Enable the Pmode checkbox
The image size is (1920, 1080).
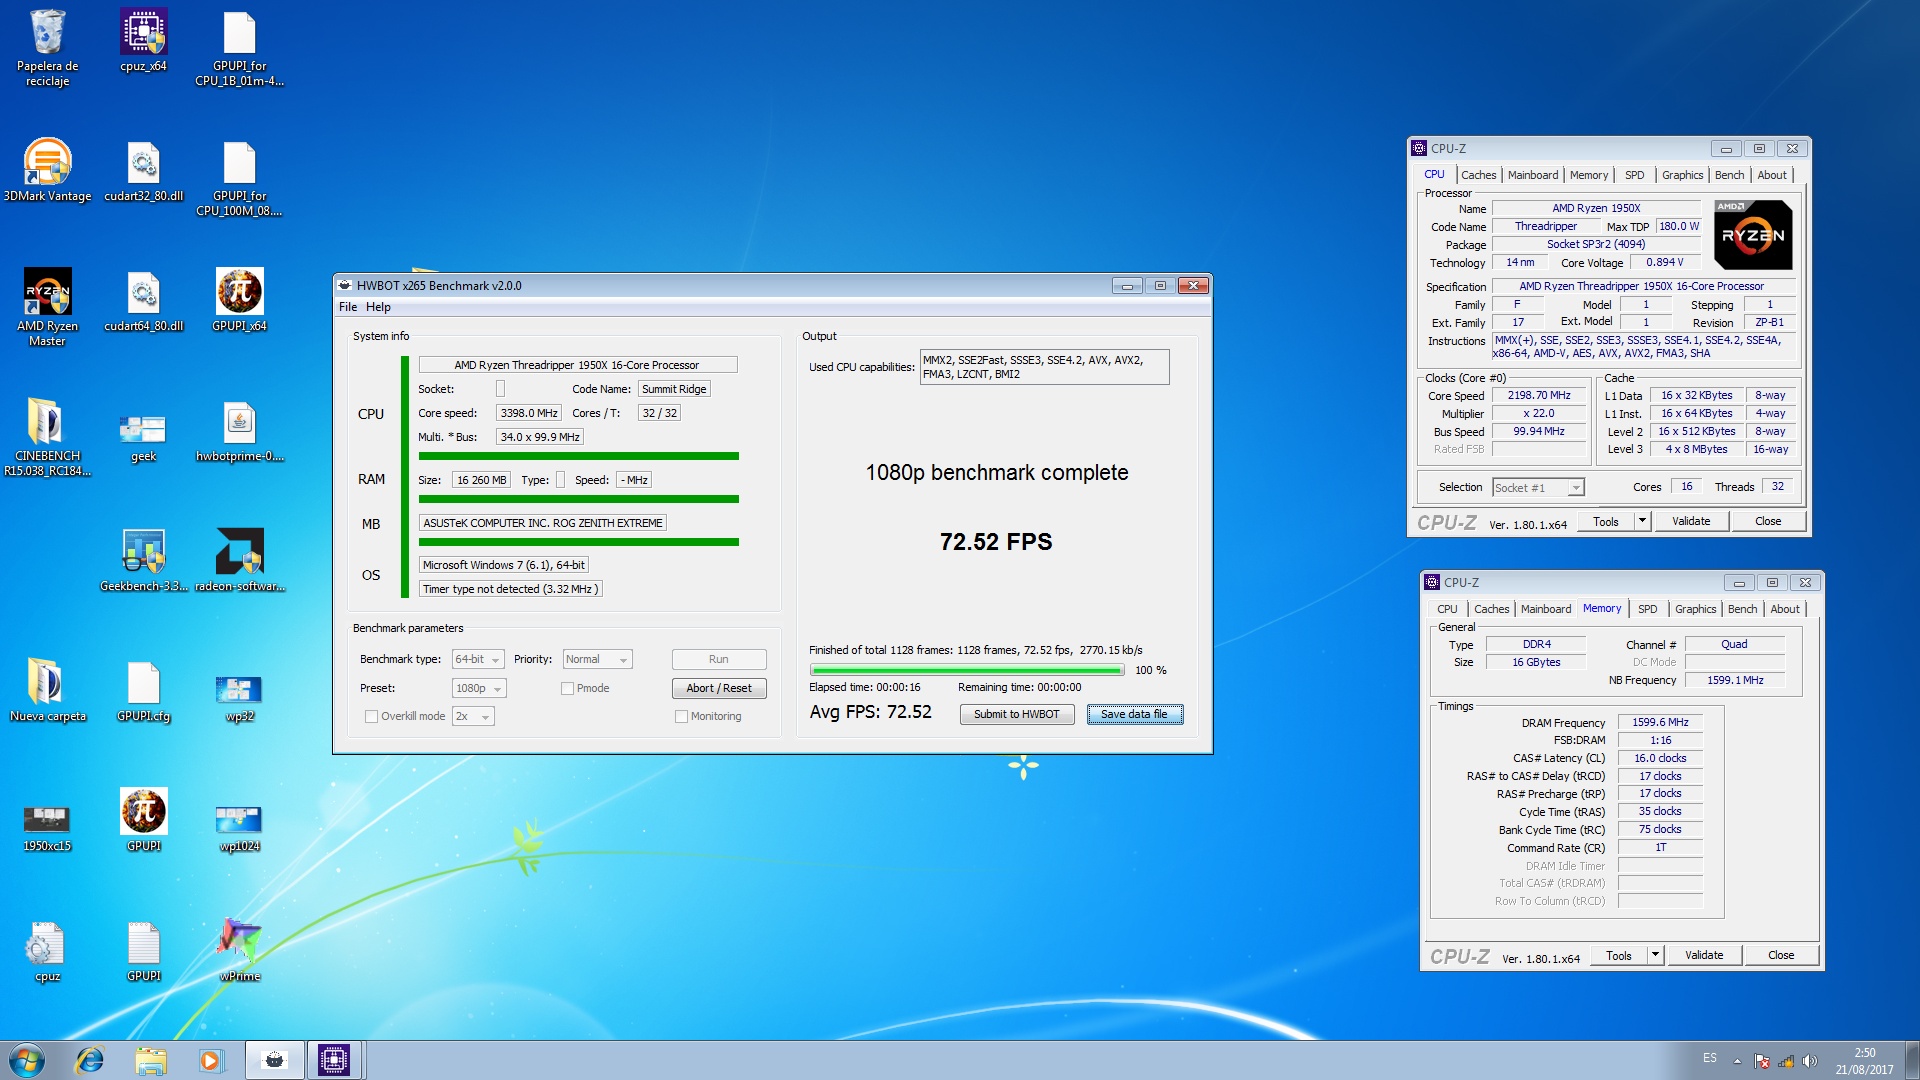point(567,688)
